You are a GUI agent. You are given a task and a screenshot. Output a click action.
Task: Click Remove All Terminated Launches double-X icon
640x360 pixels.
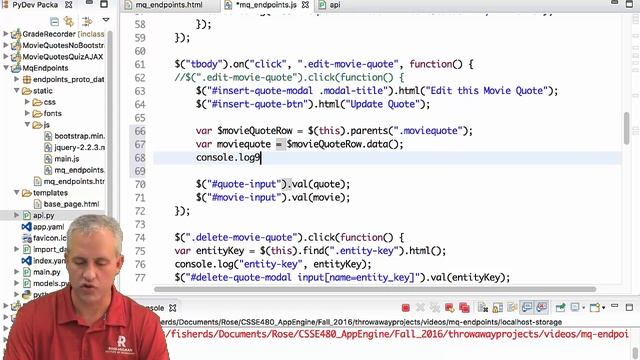[x=435, y=308]
